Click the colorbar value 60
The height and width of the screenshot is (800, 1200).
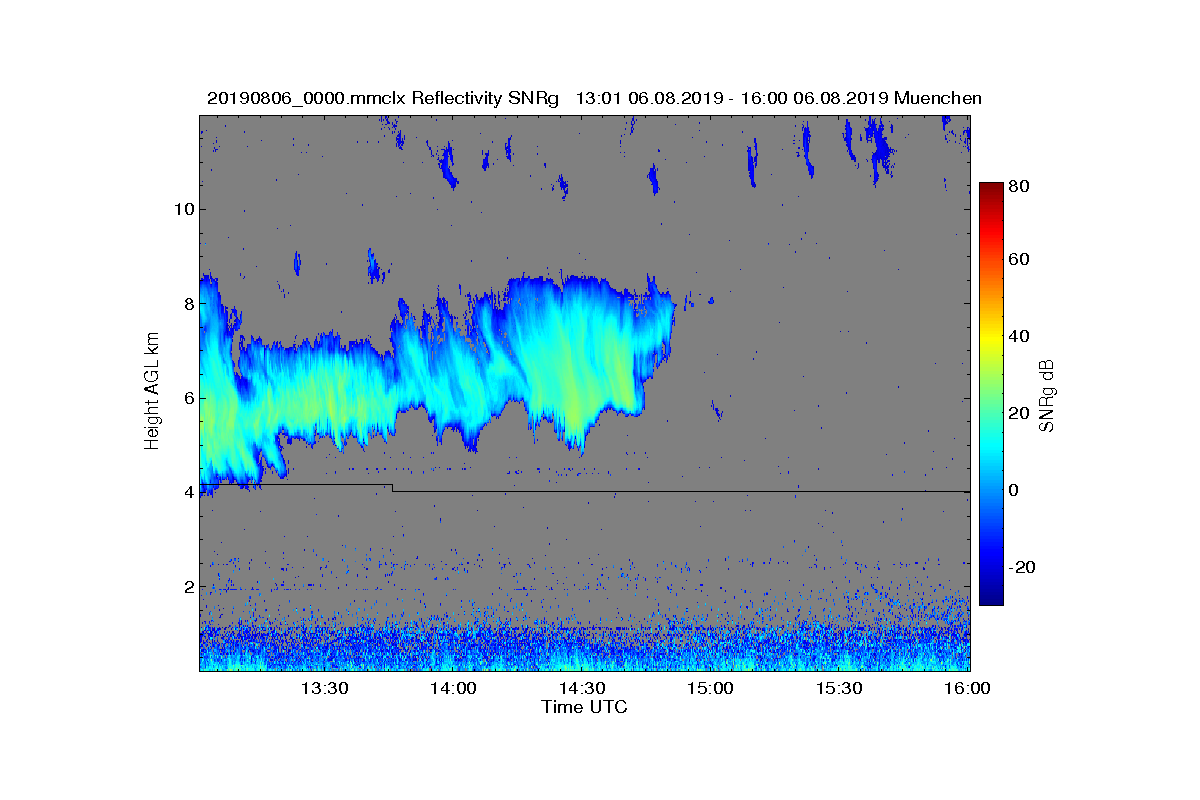pyautogui.click(x=1020, y=260)
